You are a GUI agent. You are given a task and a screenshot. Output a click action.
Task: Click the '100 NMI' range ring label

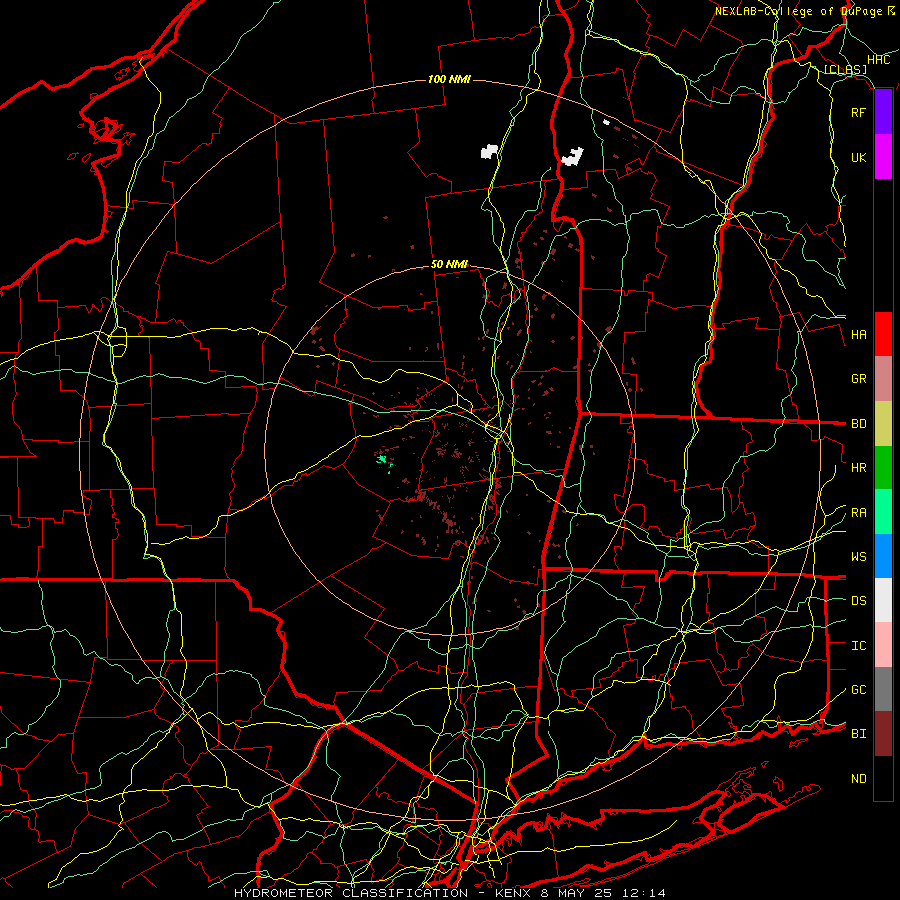click(x=449, y=79)
